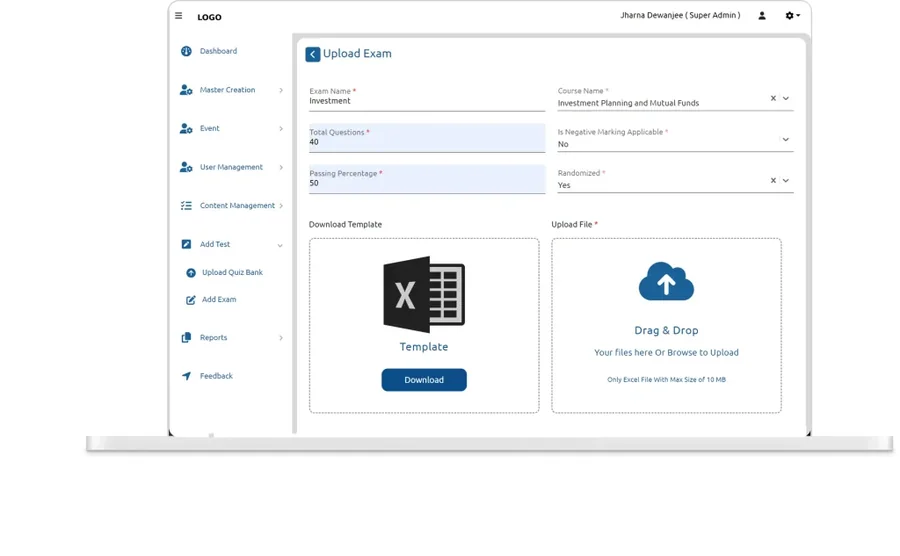Viewport: 900px width, 556px height.
Task: Select Event menu label
Action: click(x=210, y=129)
